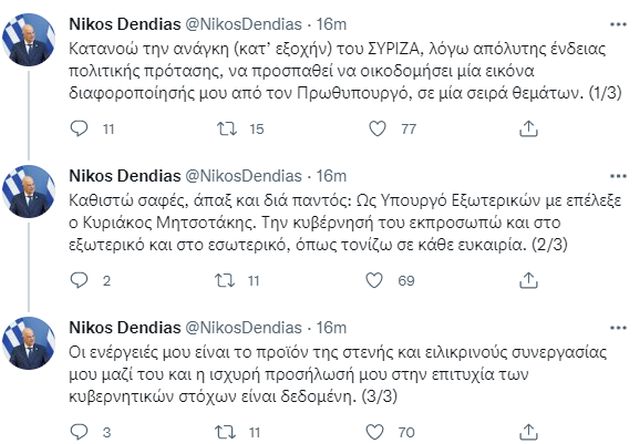640x444 pixels.
Task: Retweet the third tweet marked (3/3)
Action: coord(228,432)
